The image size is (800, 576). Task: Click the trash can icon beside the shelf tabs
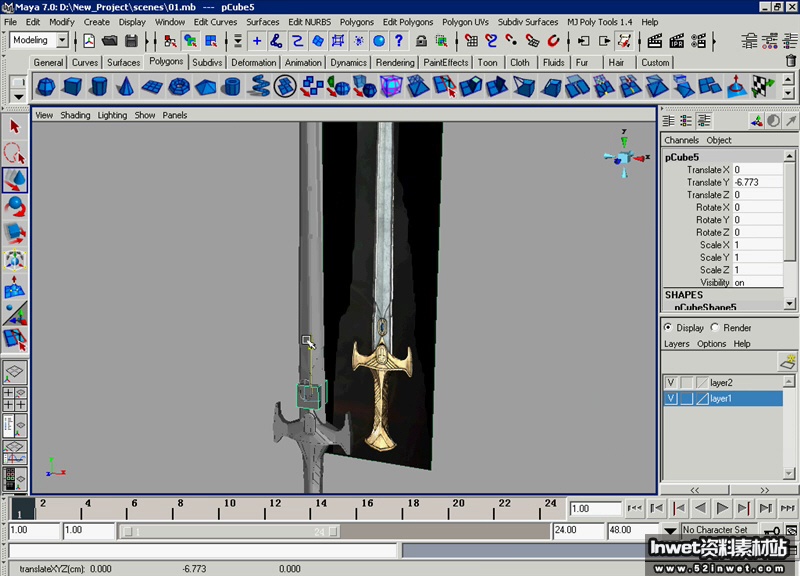[790, 61]
